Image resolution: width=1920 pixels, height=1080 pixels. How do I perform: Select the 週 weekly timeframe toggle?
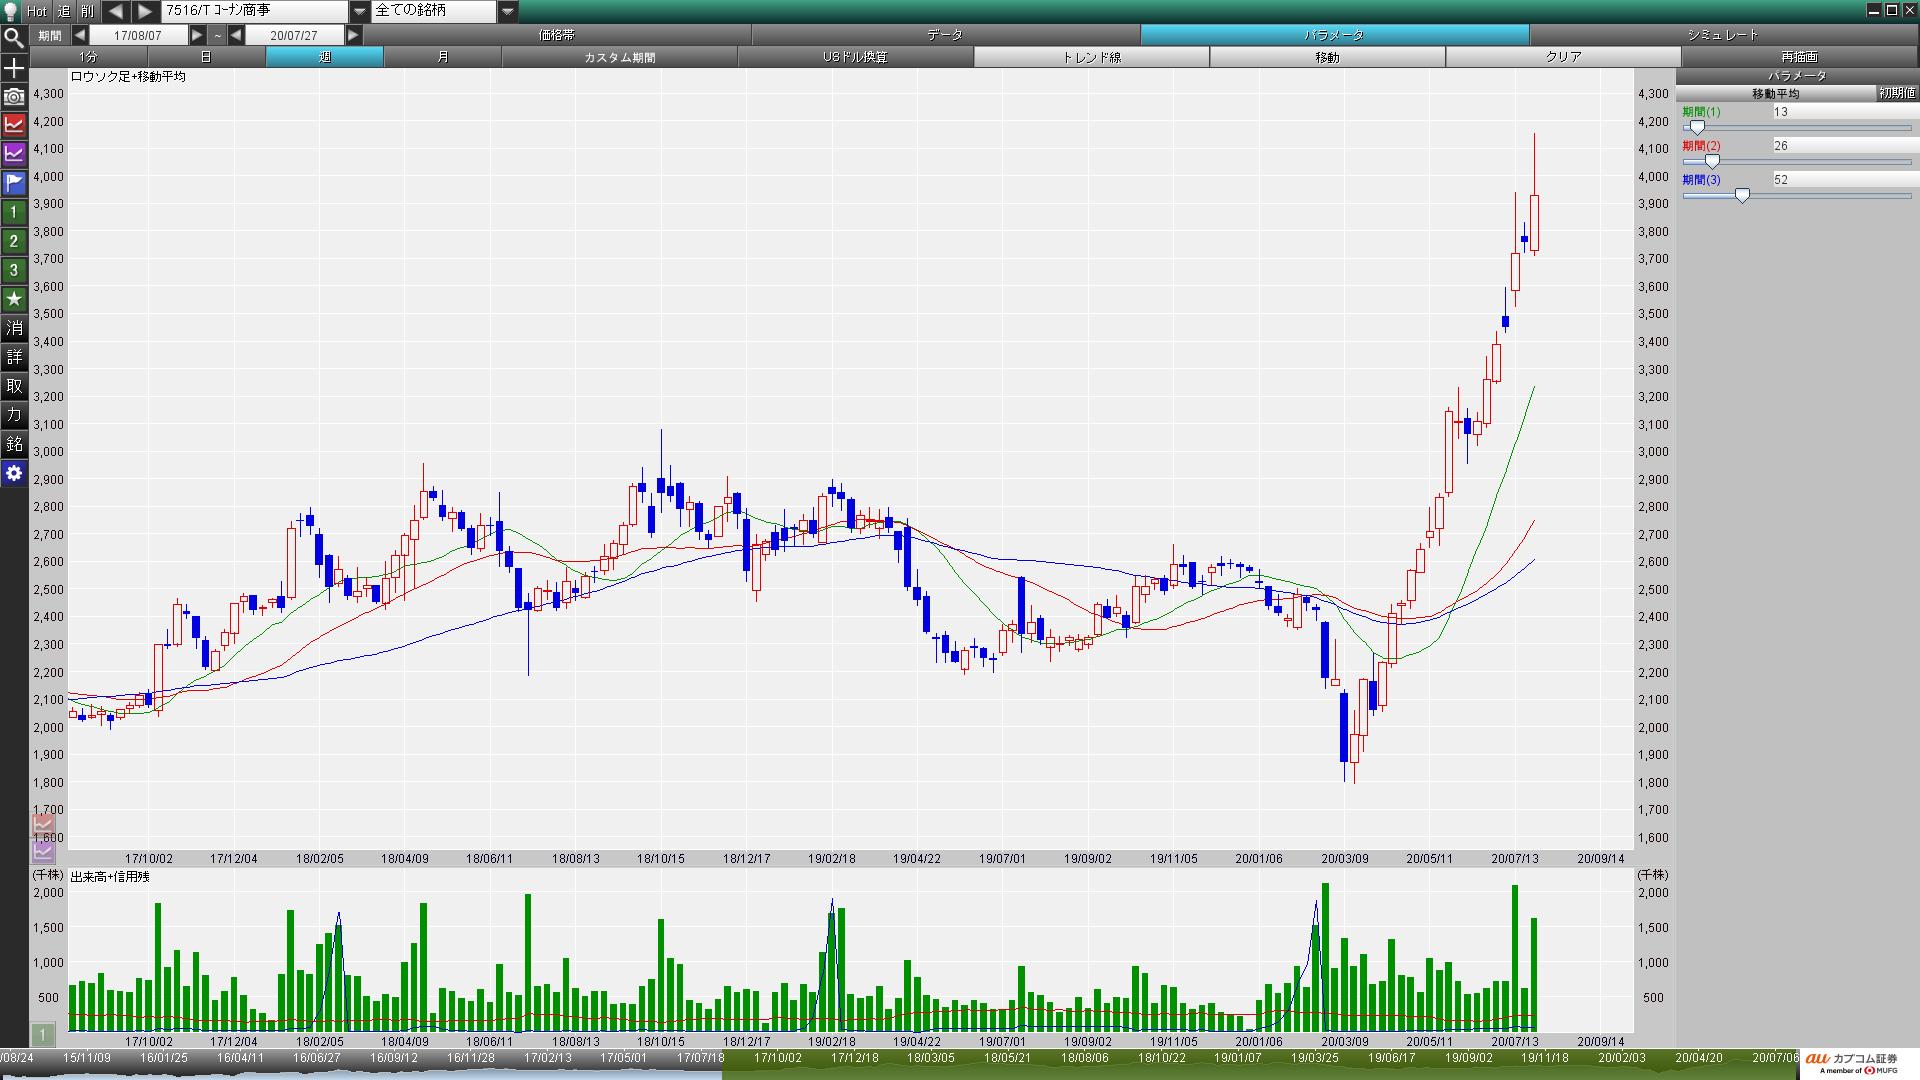pos(324,57)
